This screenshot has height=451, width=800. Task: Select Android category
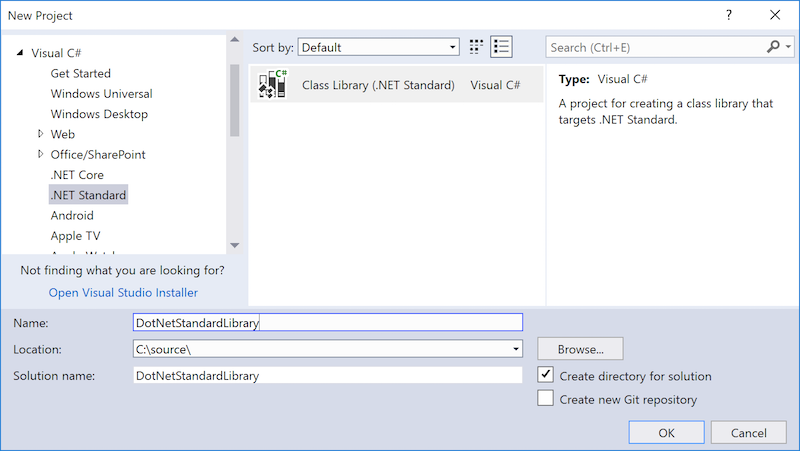click(72, 215)
